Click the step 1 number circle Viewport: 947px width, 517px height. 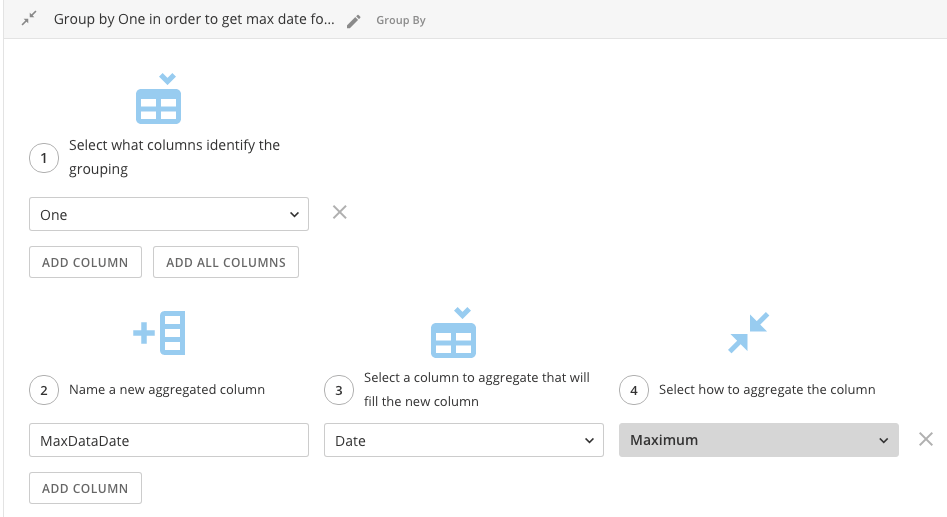tap(44, 158)
